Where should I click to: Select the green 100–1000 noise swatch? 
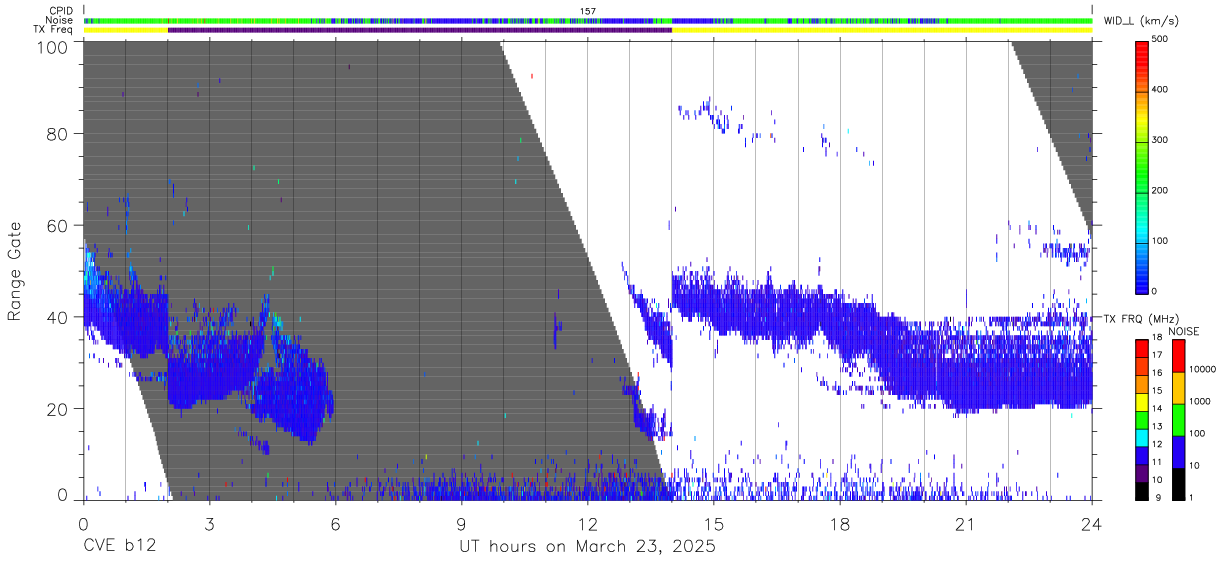(x=1177, y=420)
